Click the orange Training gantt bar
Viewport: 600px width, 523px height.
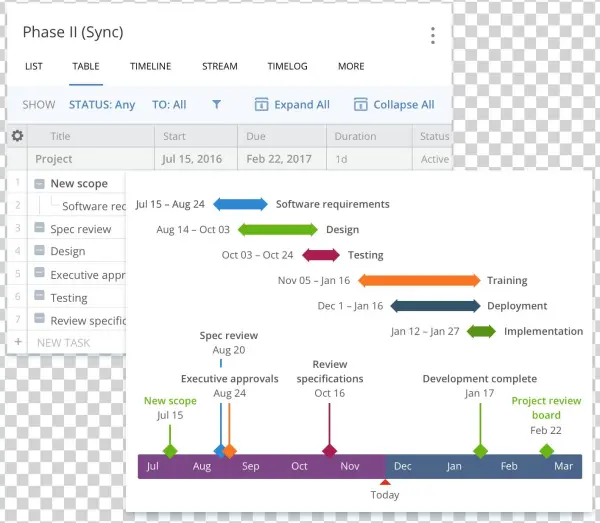click(x=419, y=280)
